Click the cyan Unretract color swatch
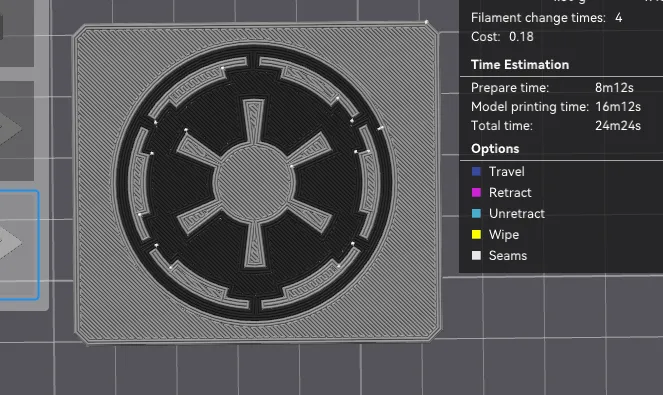Viewport: 663px width, 395px height. pyautogui.click(x=476, y=214)
